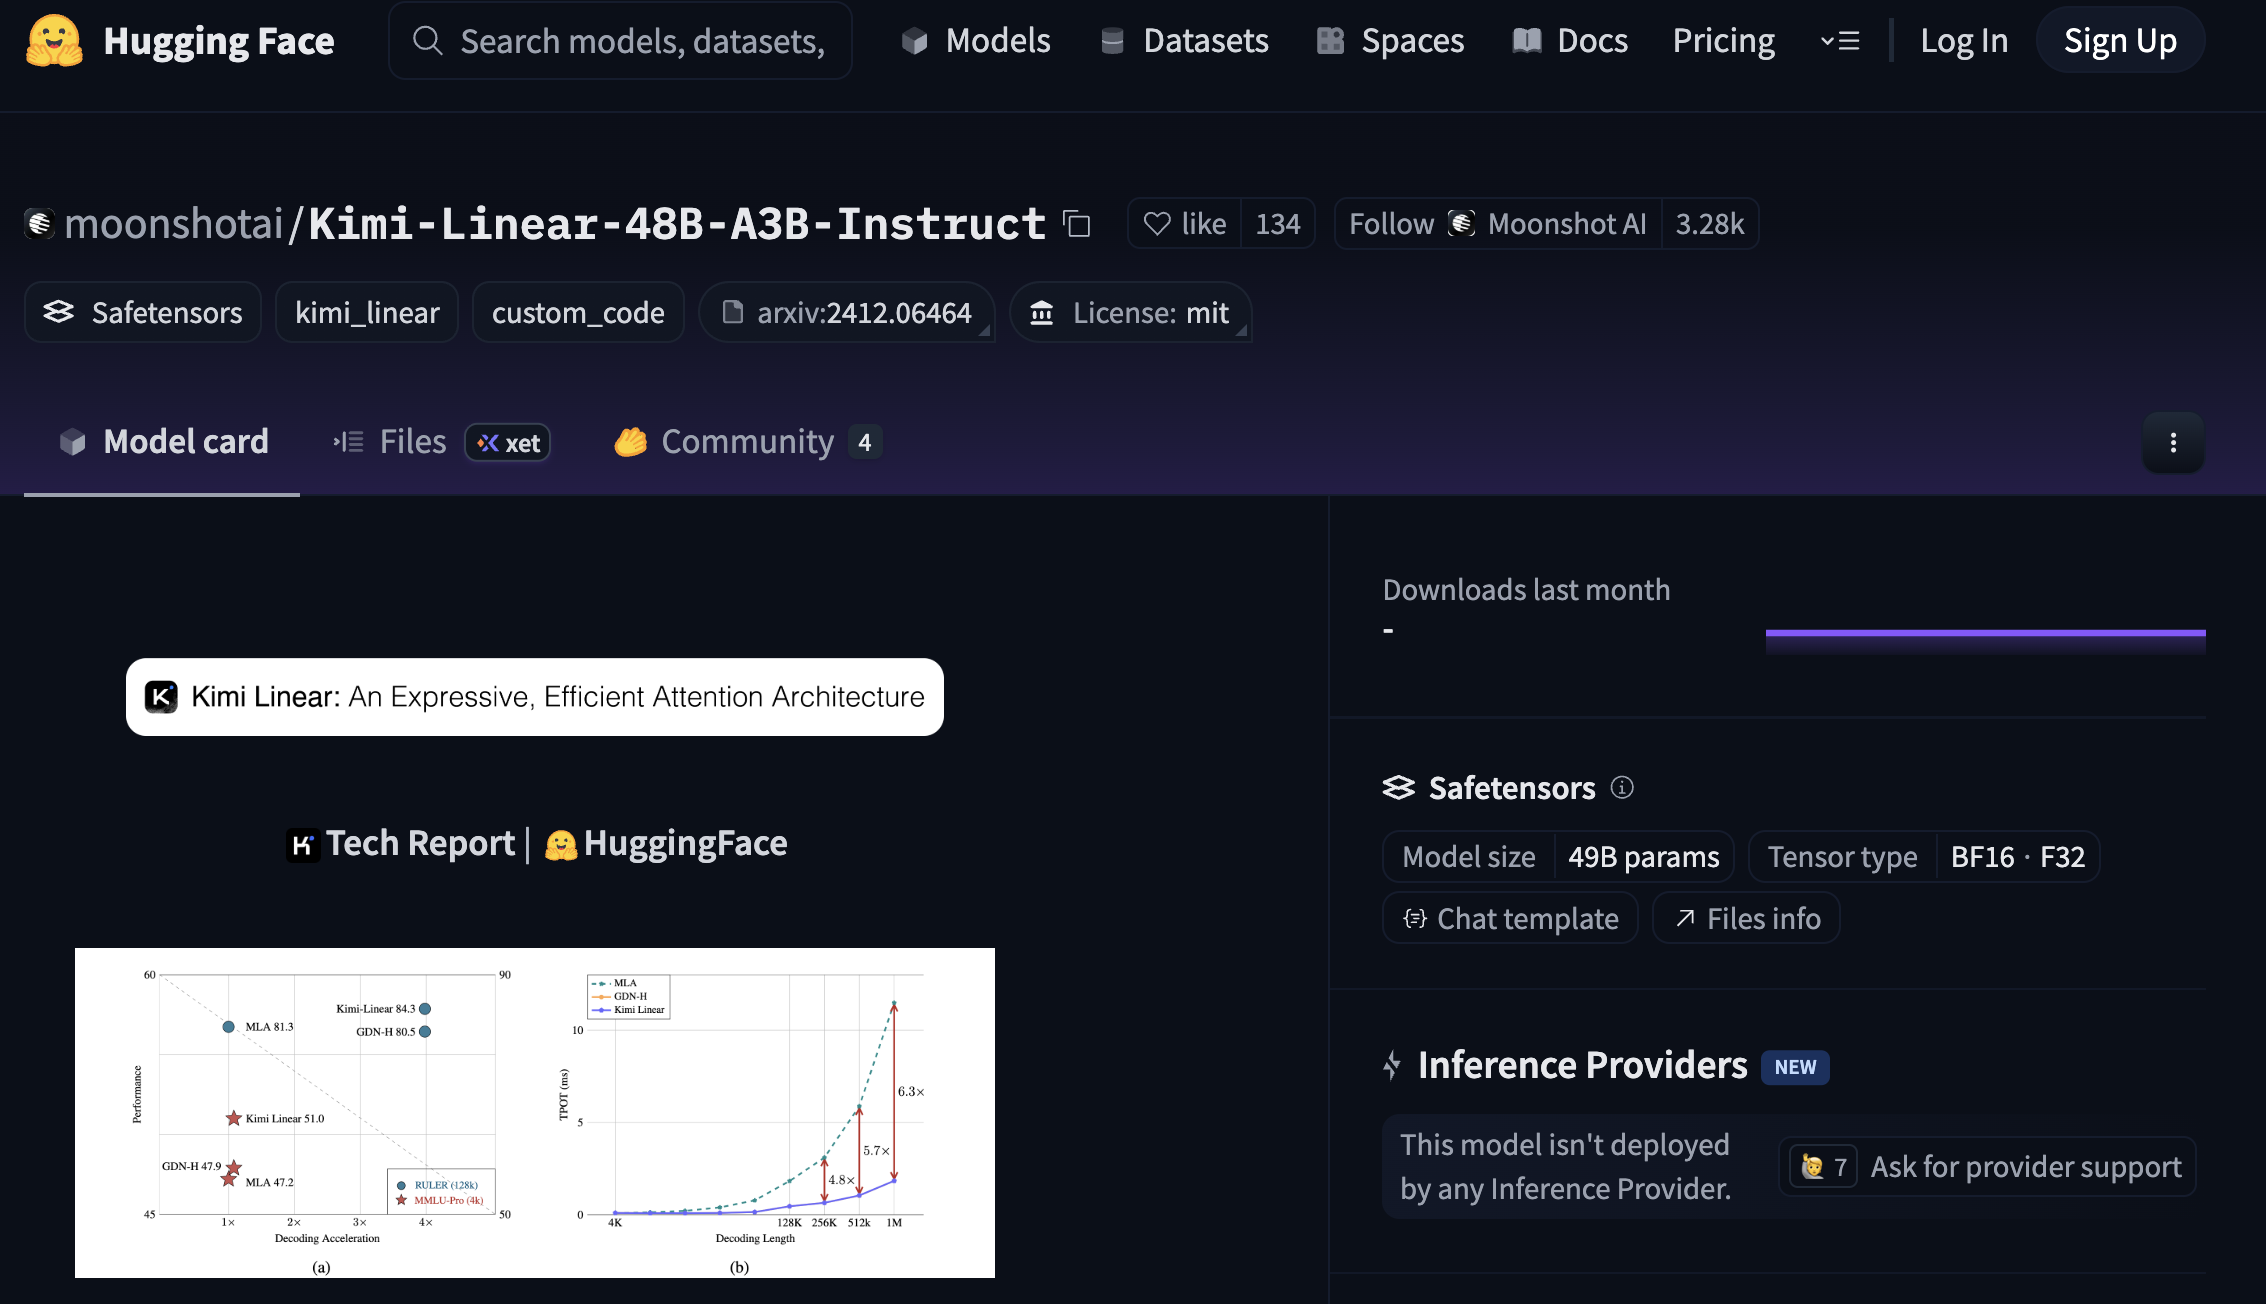The image size is (2266, 1304).
Task: Click the three-dot options menu icon
Action: pyautogui.click(x=2173, y=443)
